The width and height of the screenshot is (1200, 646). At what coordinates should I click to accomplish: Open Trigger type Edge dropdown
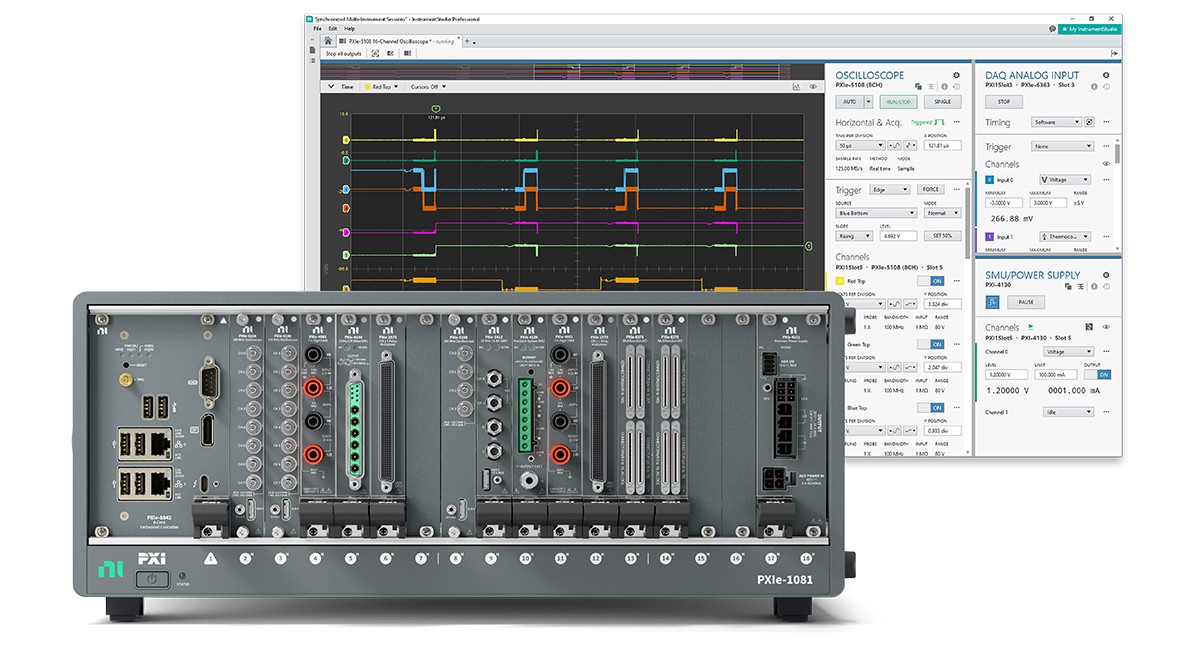coord(890,189)
